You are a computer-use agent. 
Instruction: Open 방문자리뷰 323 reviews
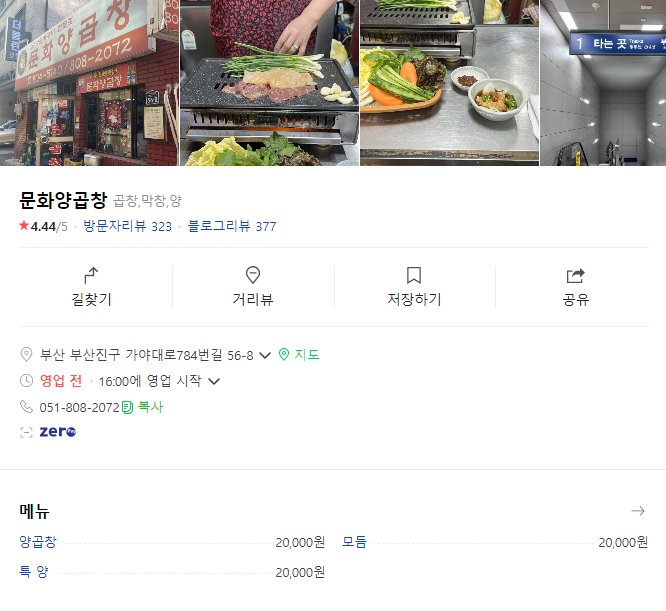127,226
